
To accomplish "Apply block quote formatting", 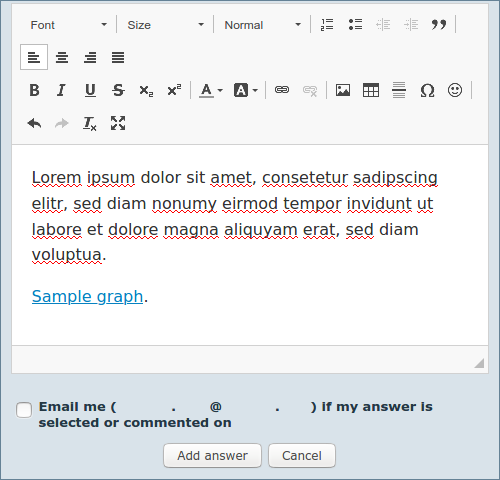I will (x=439, y=25).
